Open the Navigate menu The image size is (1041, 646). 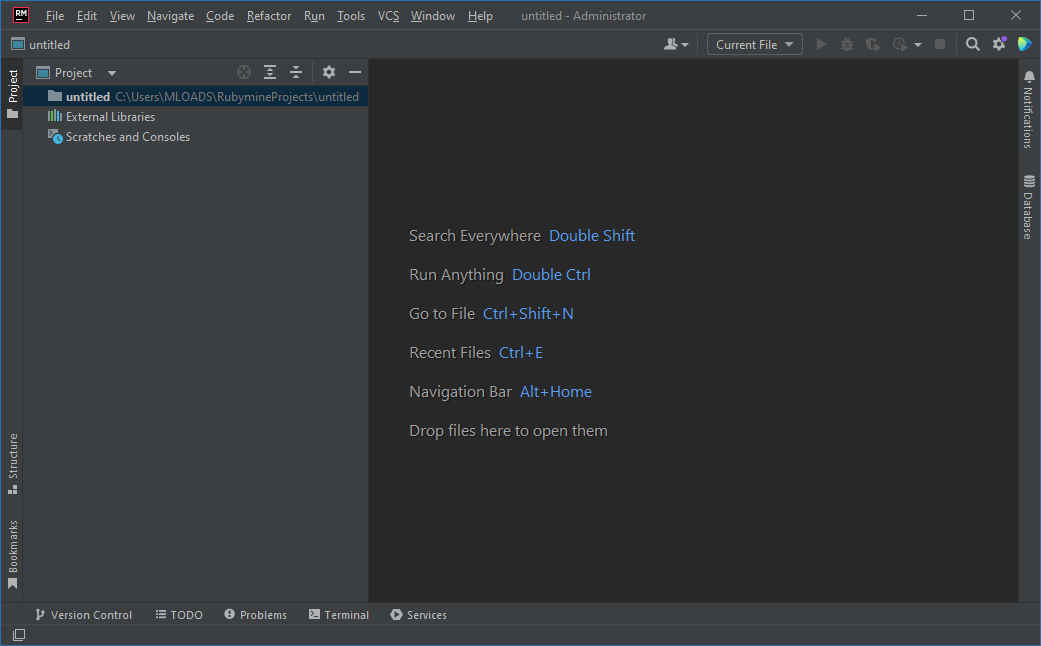tap(171, 15)
